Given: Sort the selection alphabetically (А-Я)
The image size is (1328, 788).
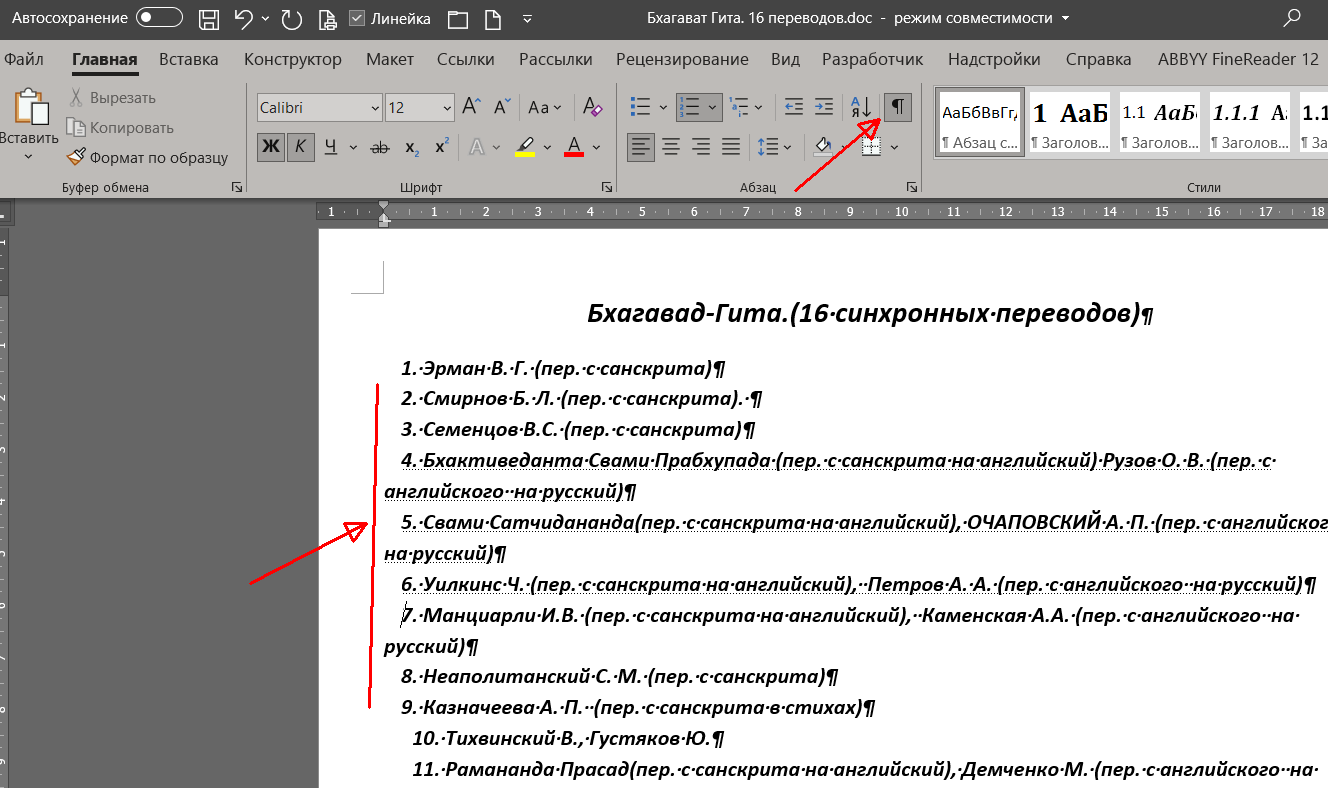Looking at the screenshot, I should point(861,107).
